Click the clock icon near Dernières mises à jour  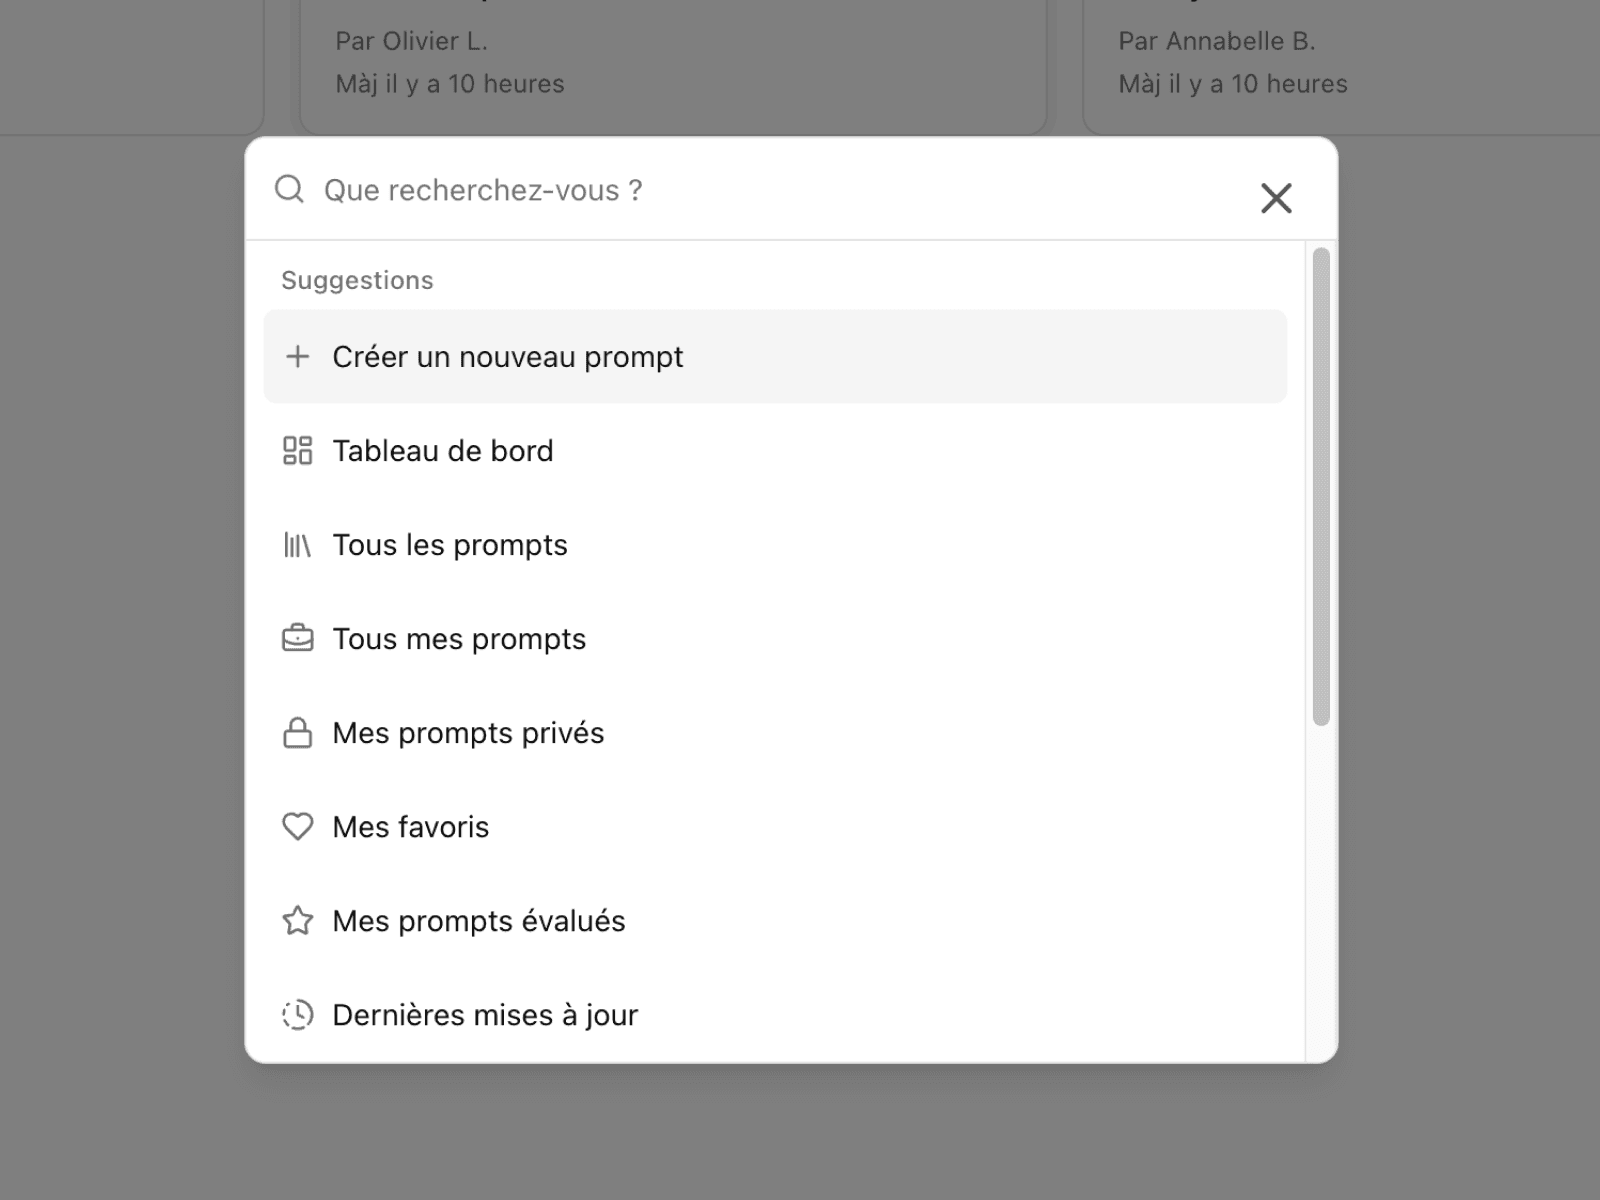tap(298, 1014)
